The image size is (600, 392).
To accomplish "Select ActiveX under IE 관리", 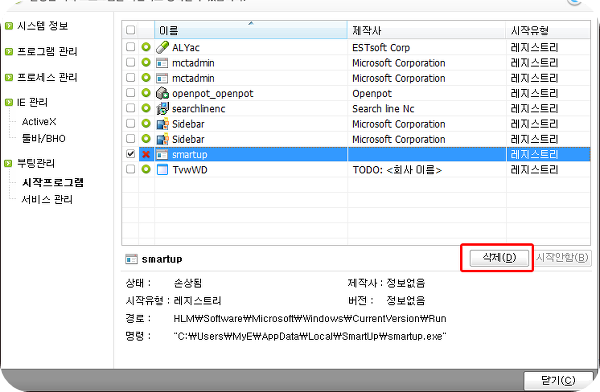I will point(39,122).
